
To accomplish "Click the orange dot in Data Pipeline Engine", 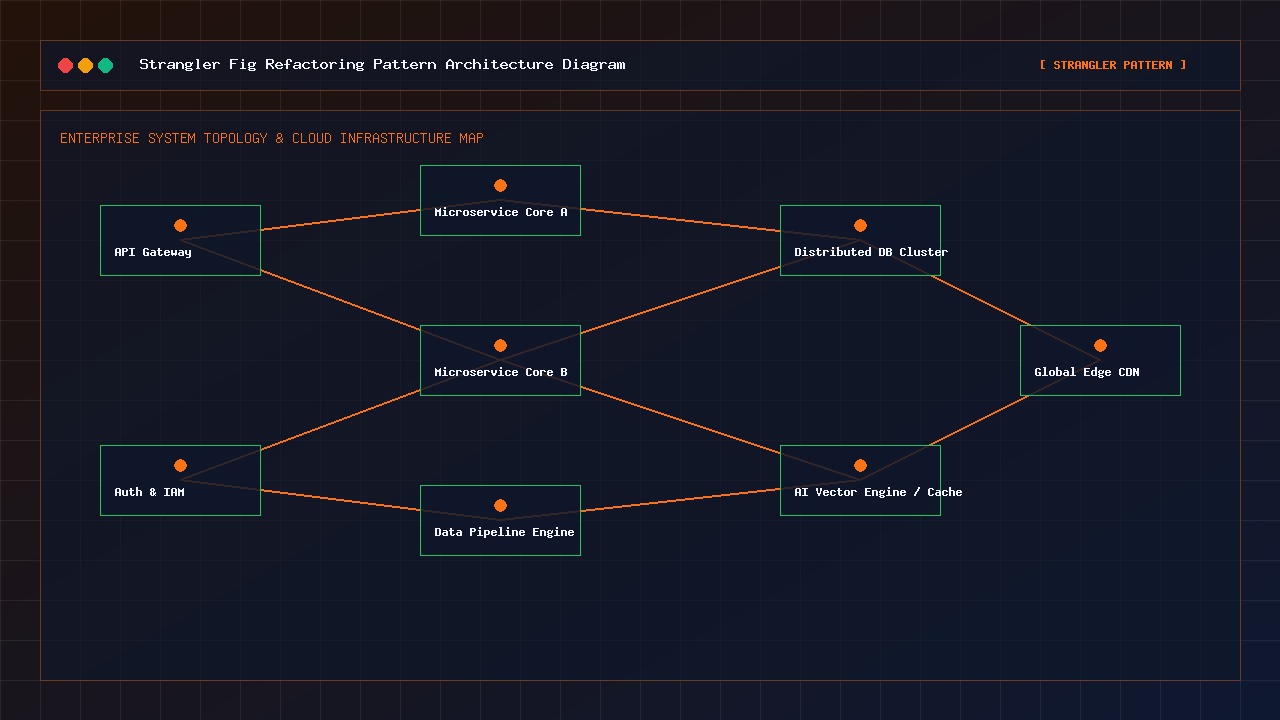I will tap(500, 506).
